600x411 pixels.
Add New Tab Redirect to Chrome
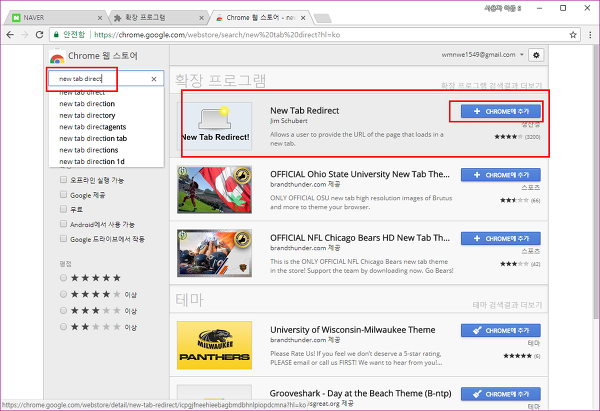(501, 111)
